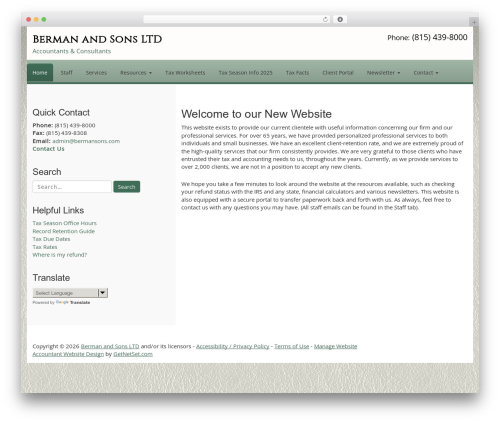Image resolution: width=500 pixels, height=423 pixels.
Task: Go to the Staff page
Action: (67, 73)
